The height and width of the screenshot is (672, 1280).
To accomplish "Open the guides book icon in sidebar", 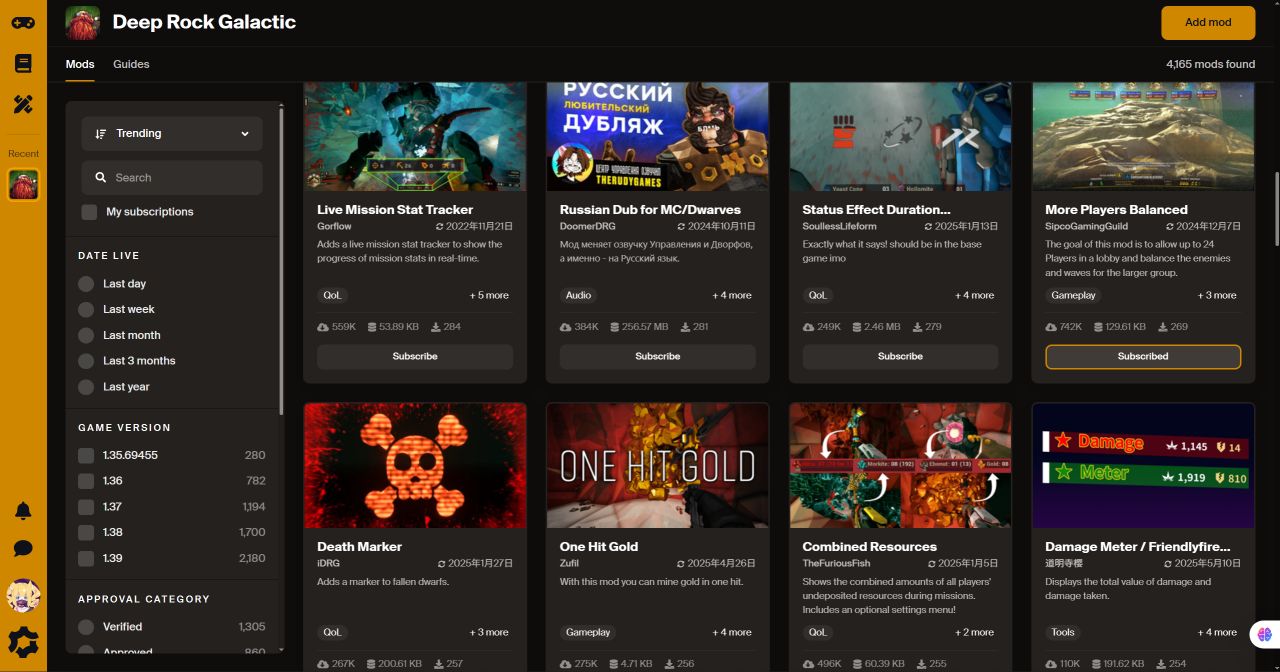I will click(x=23, y=64).
